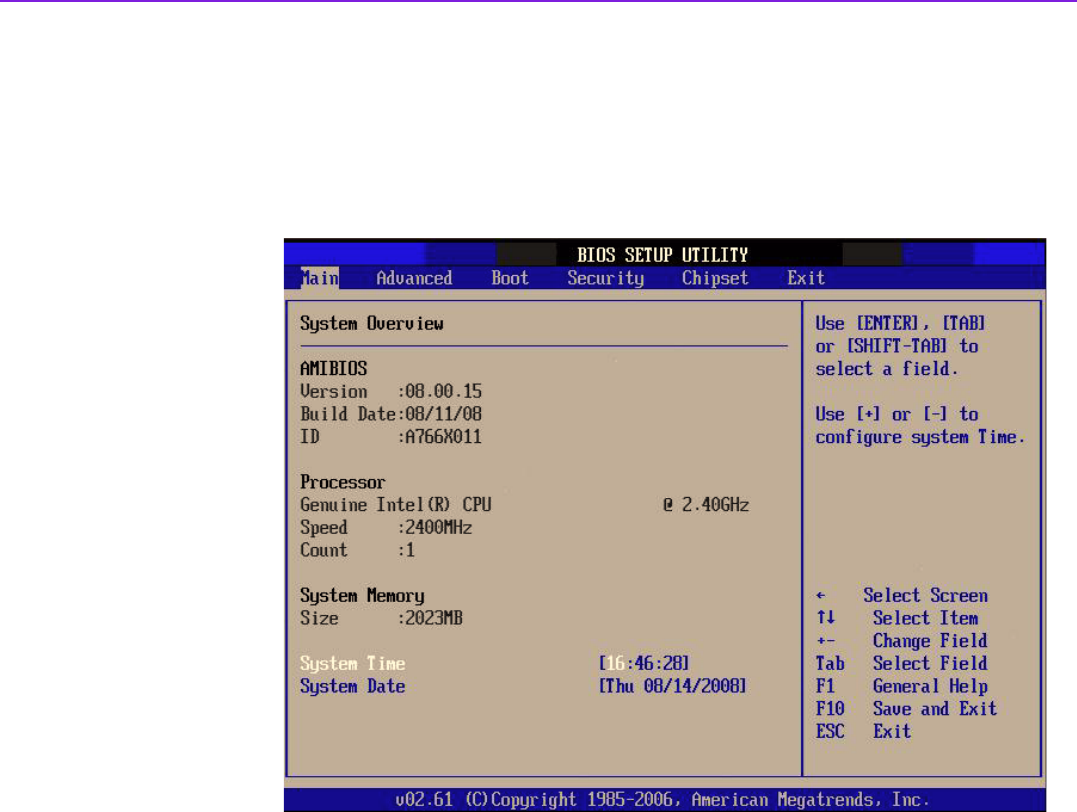Viewport: 1077px width, 812px height.
Task: Click left arrow icon beside Select Screen
Action: (x=821, y=596)
